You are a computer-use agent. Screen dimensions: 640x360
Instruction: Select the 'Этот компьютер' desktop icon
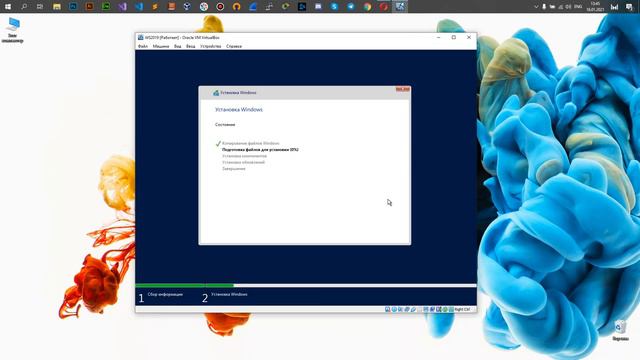coord(13,30)
